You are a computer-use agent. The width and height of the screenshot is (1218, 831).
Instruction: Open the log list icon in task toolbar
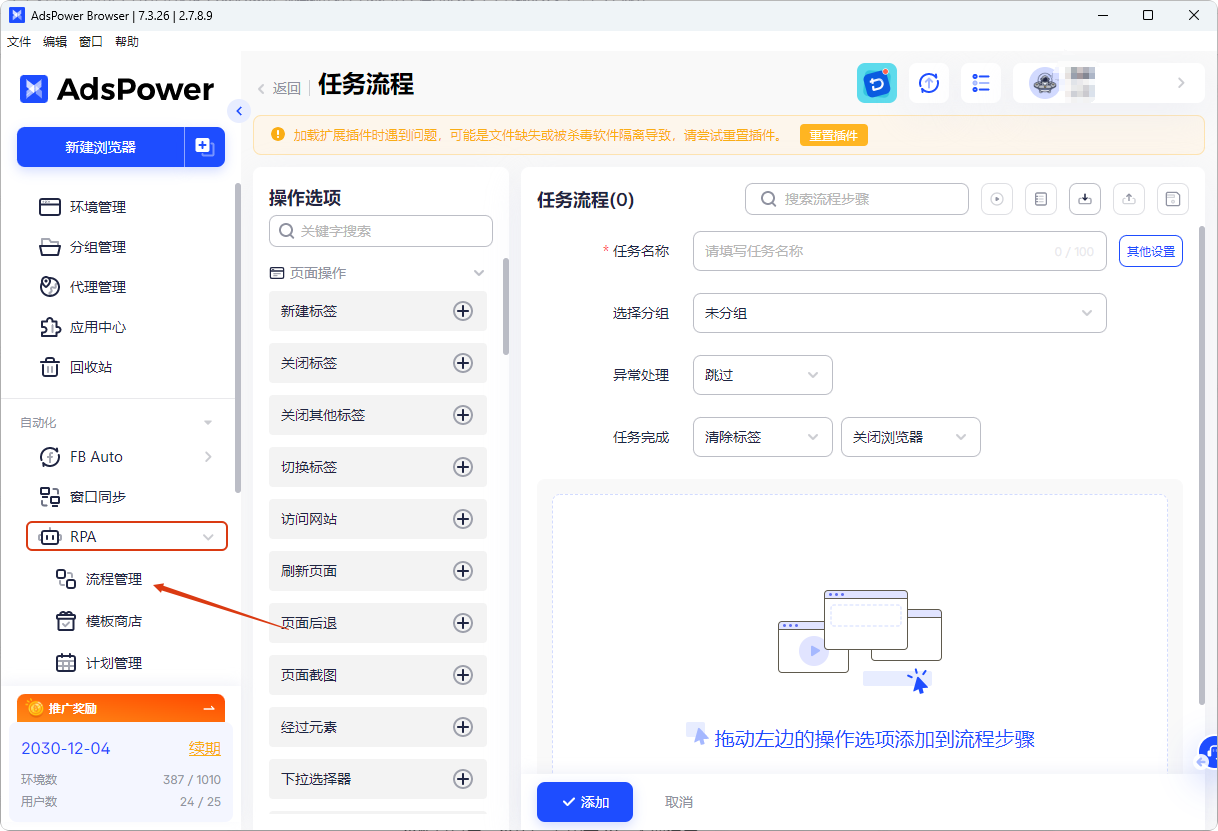1041,199
